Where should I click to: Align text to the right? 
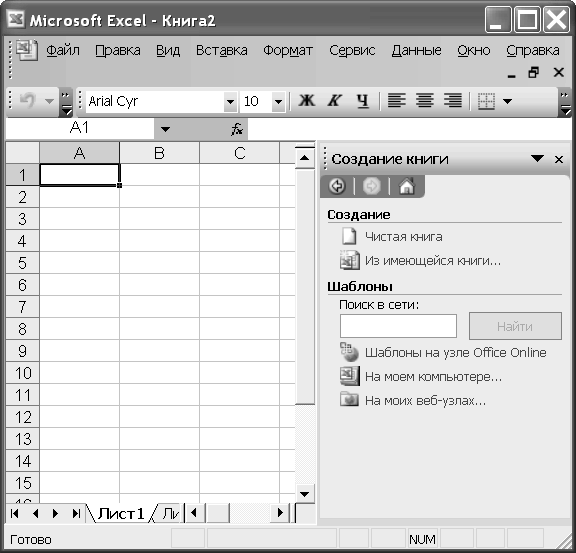pyautogui.click(x=453, y=101)
